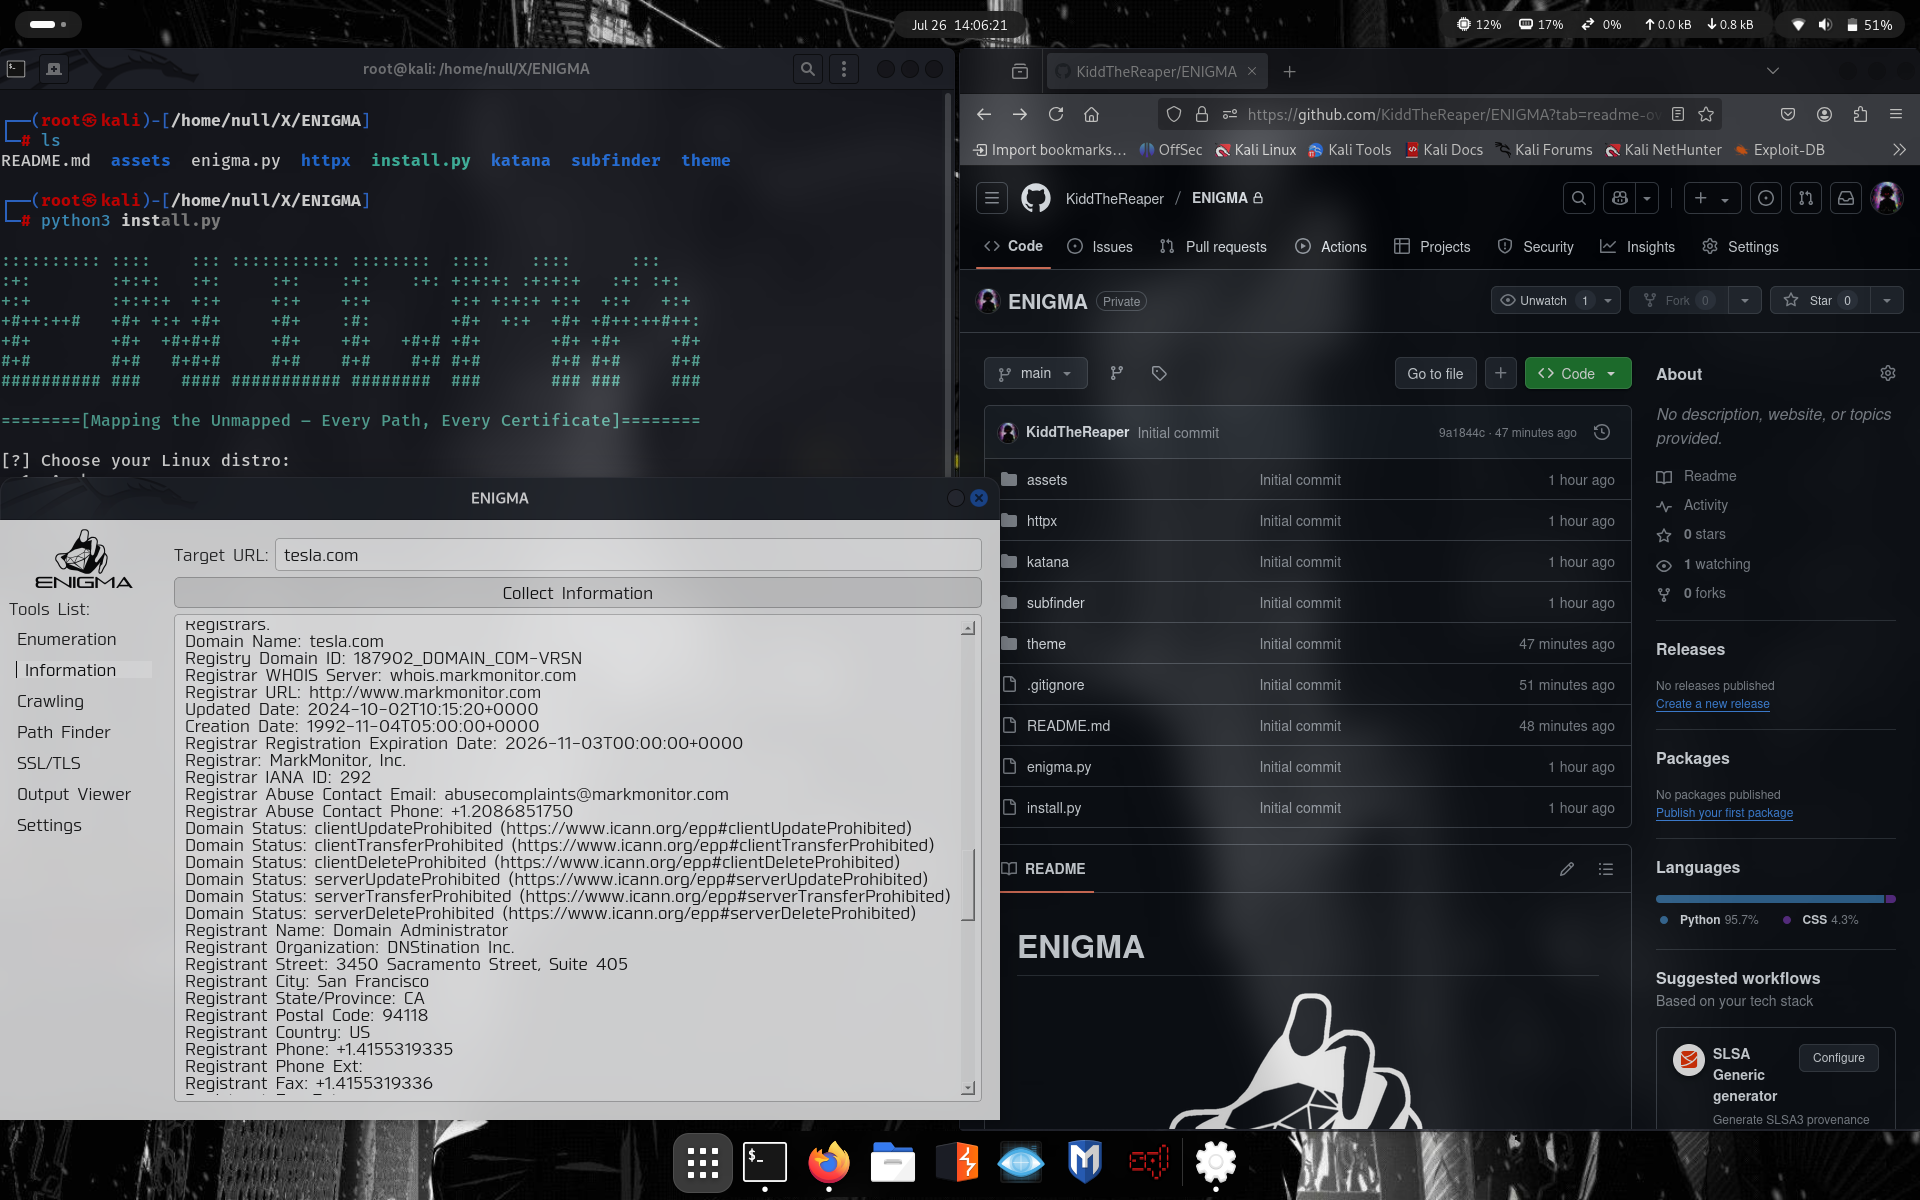This screenshot has height=1200, width=1920.
Task: Edit README with pencil icon
Action: click(x=1567, y=869)
